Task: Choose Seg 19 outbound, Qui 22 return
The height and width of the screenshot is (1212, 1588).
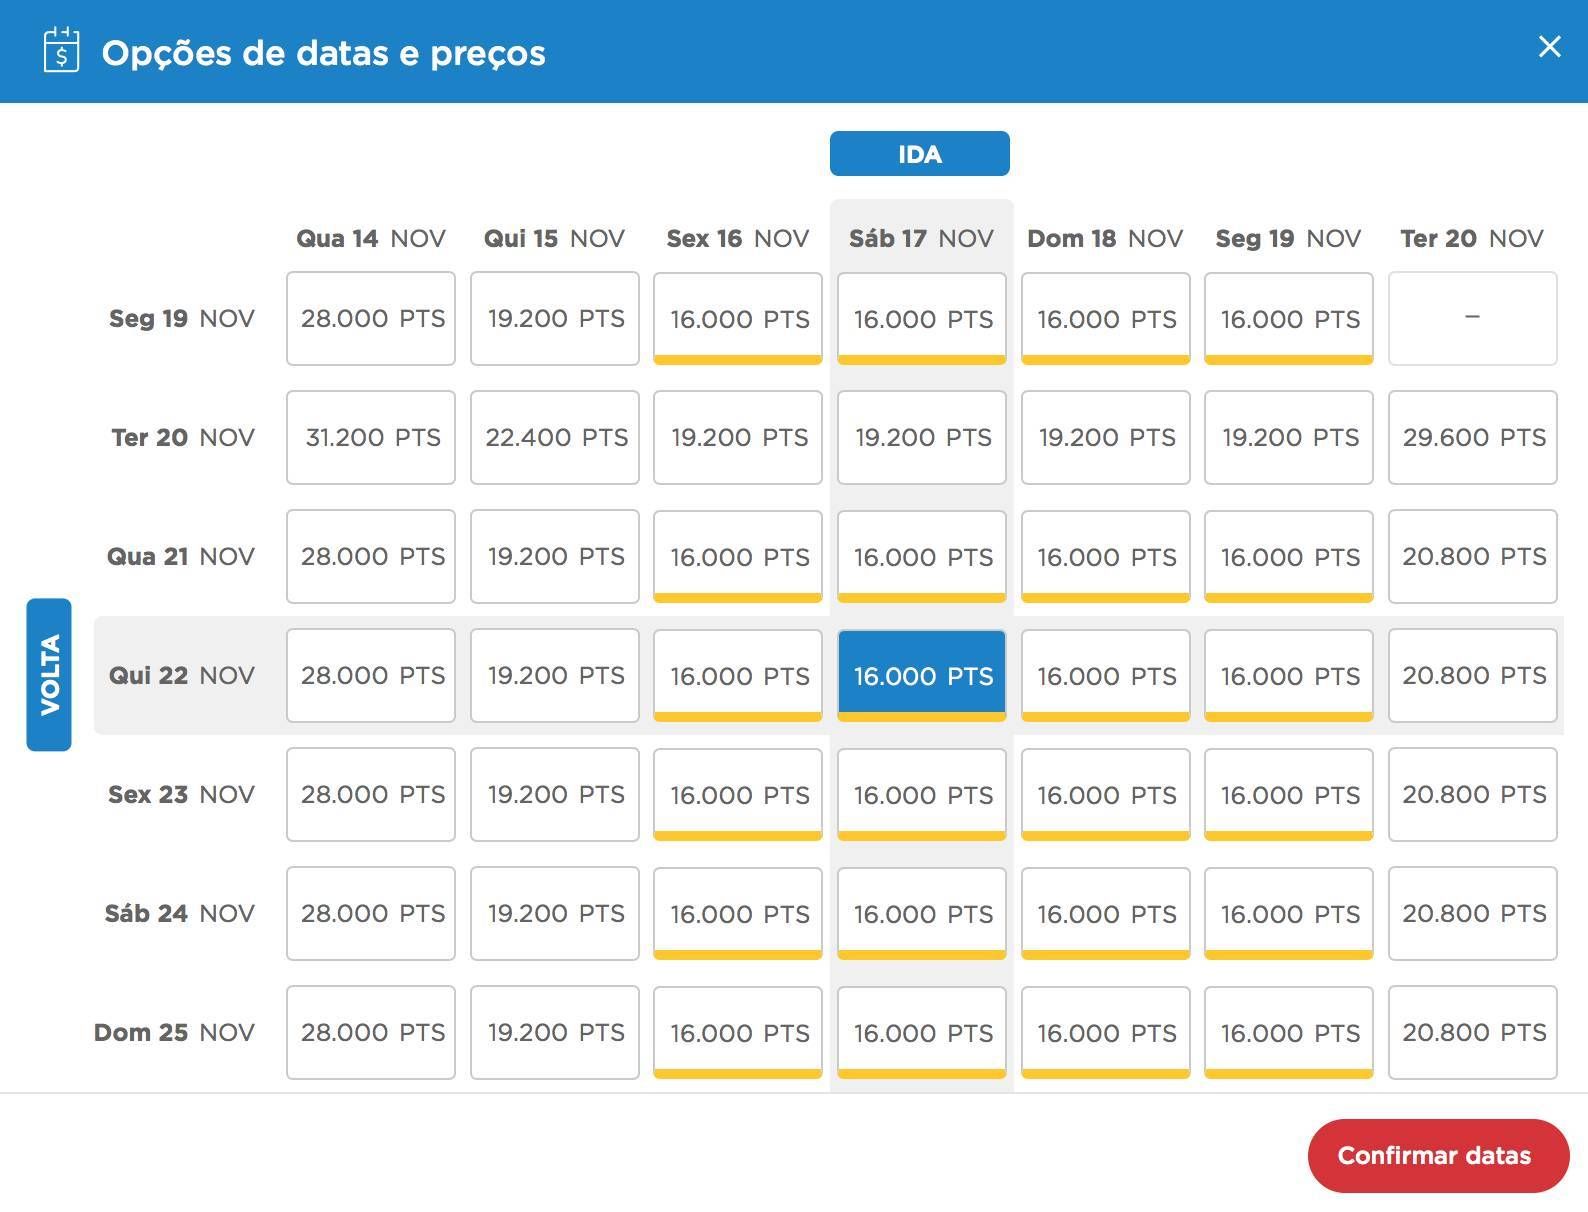Action: (1289, 675)
